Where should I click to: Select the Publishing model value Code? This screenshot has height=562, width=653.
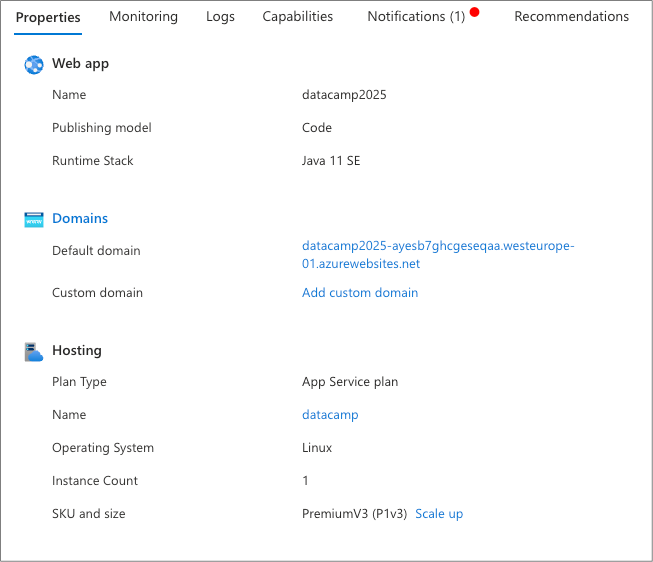pos(317,127)
